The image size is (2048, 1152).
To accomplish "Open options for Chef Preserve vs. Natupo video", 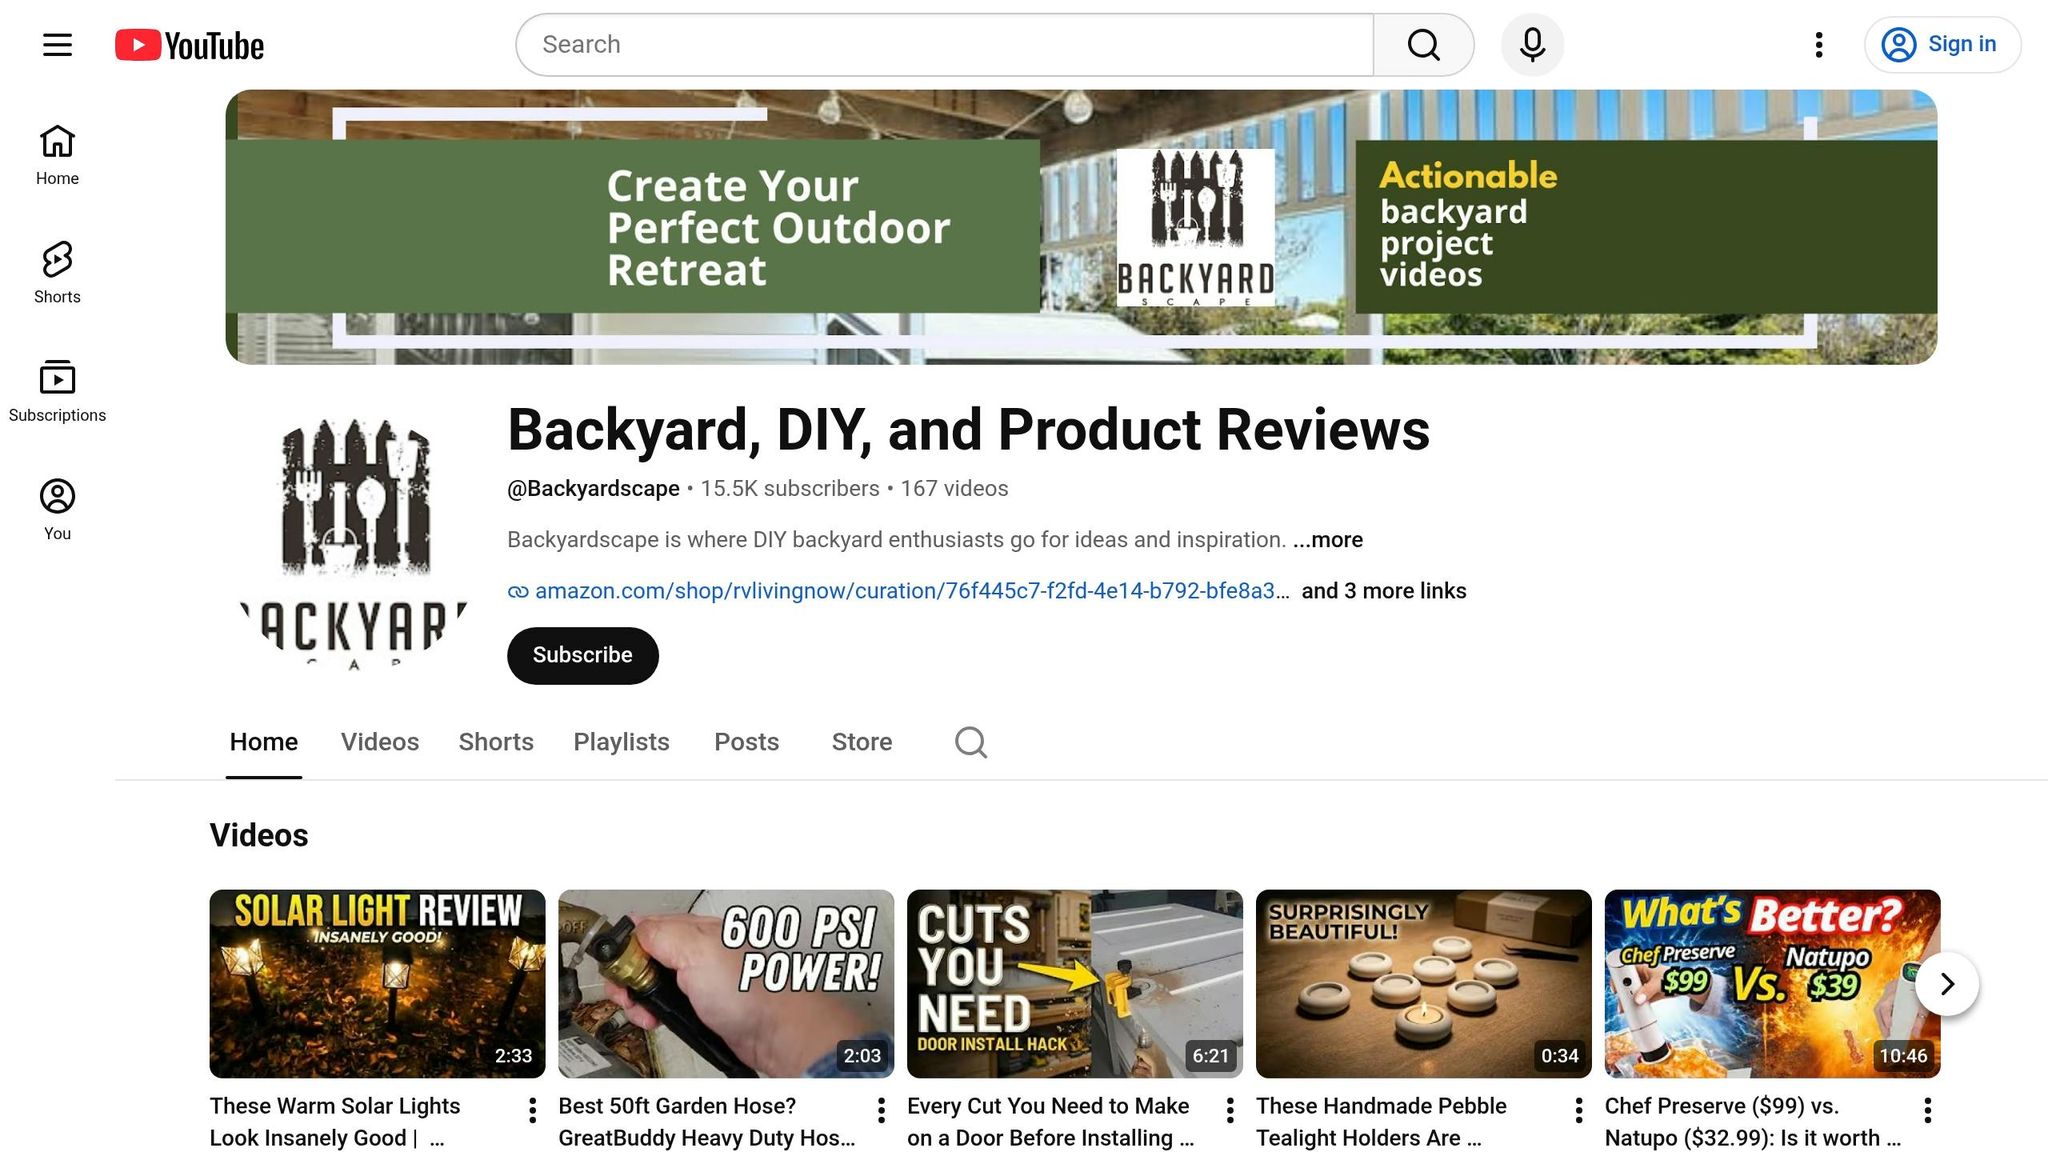I will pos(1927,1110).
